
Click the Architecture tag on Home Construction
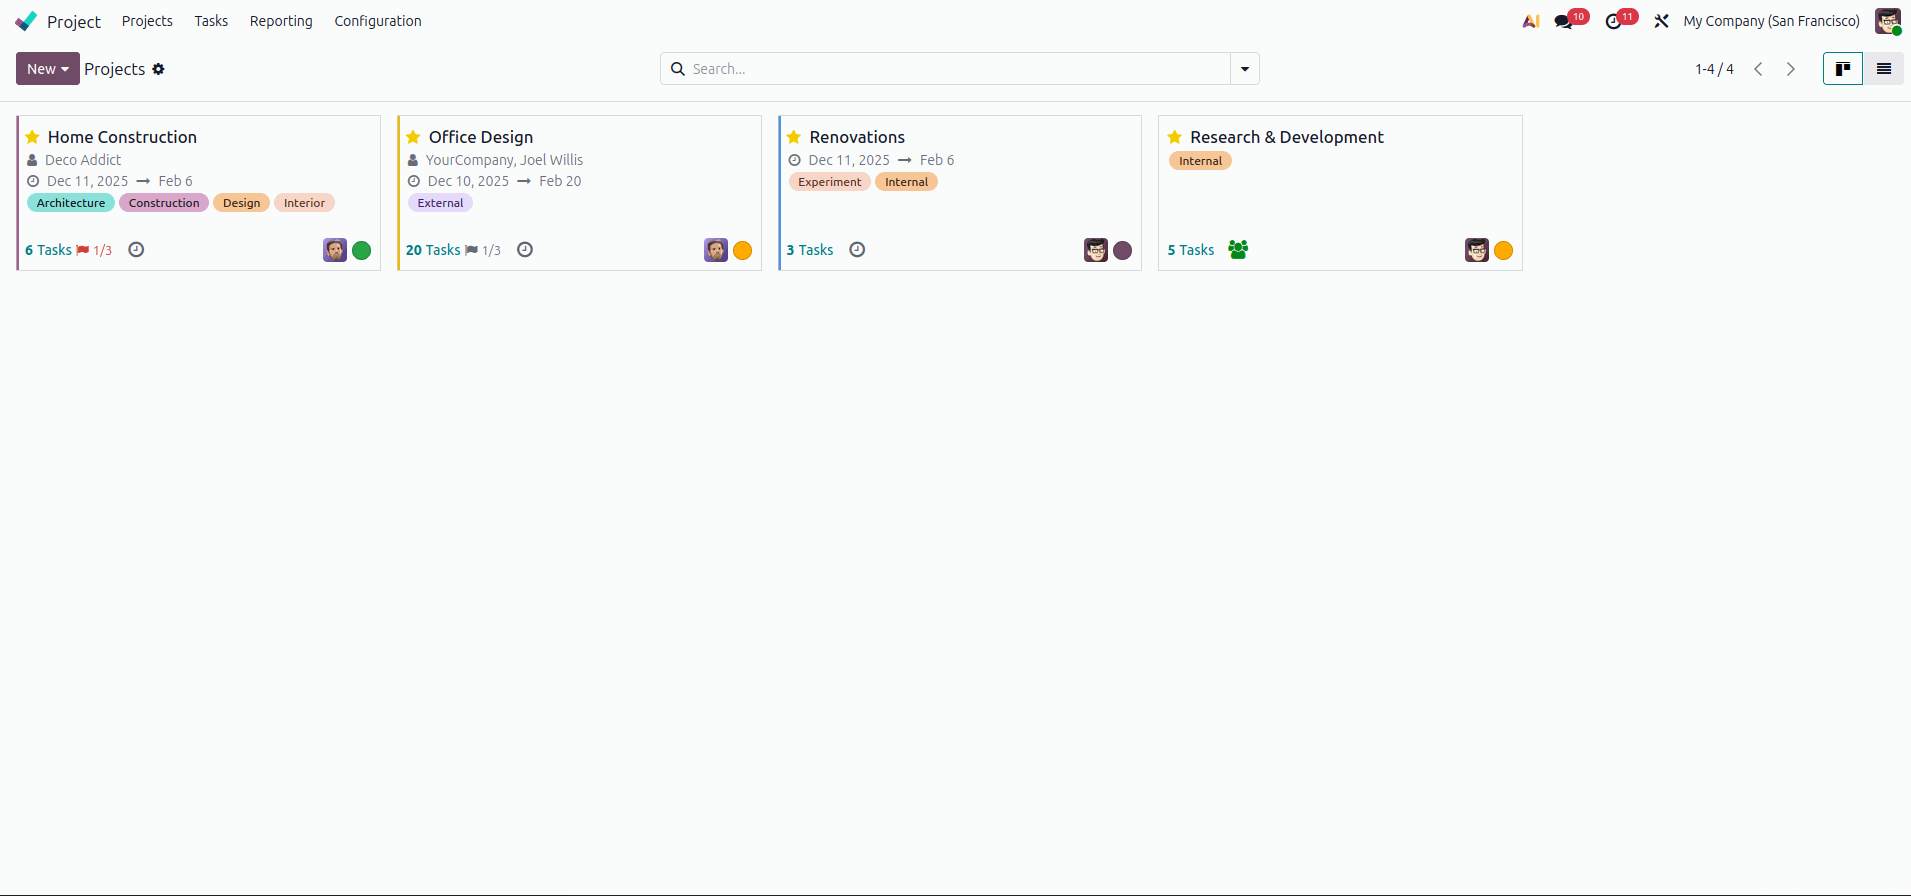coord(71,203)
